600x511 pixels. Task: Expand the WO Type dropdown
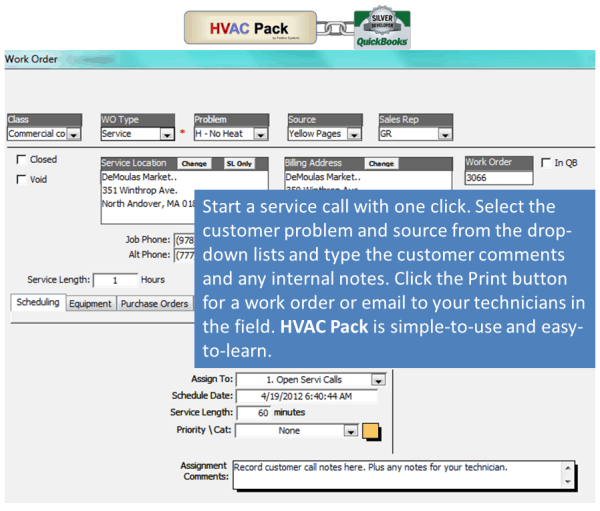point(166,134)
